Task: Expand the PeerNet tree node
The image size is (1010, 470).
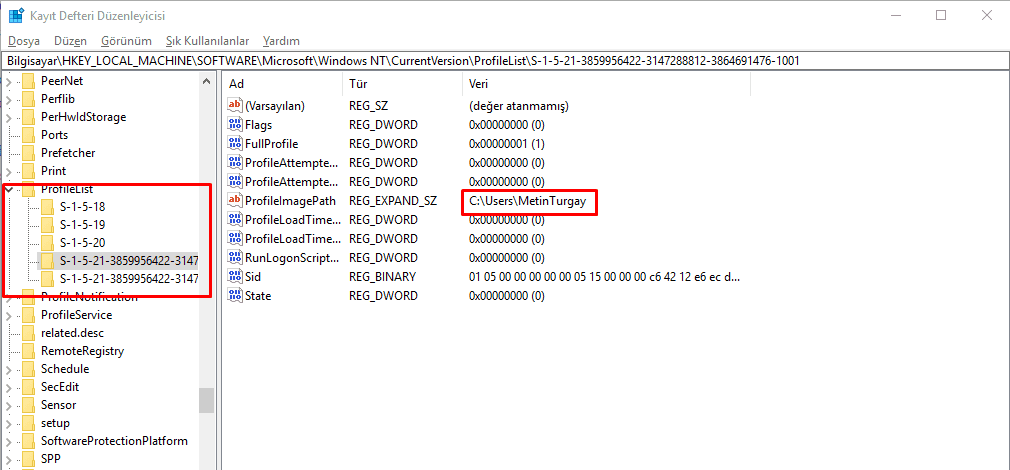Action: [9, 81]
